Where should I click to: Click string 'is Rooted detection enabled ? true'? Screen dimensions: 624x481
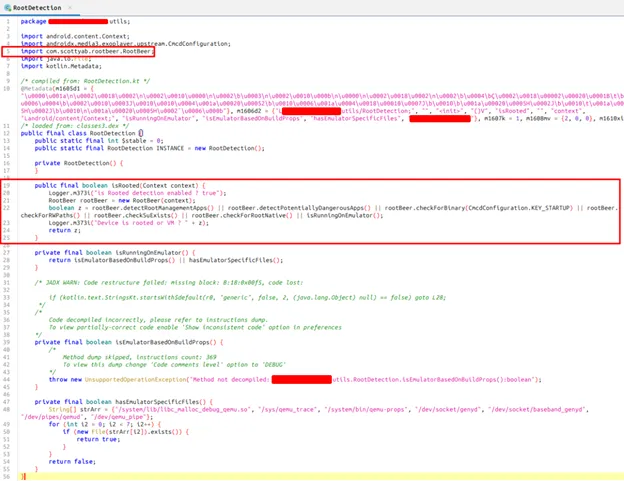[156, 193]
